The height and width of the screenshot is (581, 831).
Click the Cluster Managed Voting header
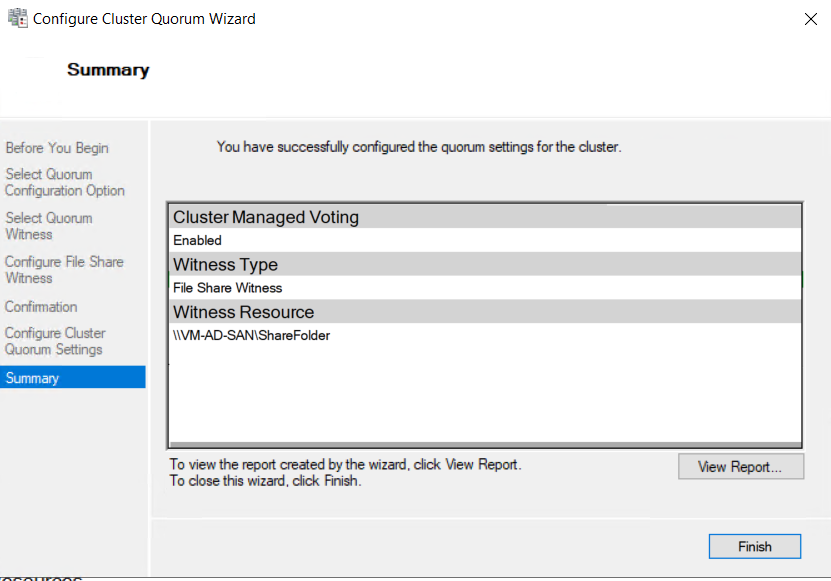click(x=485, y=217)
